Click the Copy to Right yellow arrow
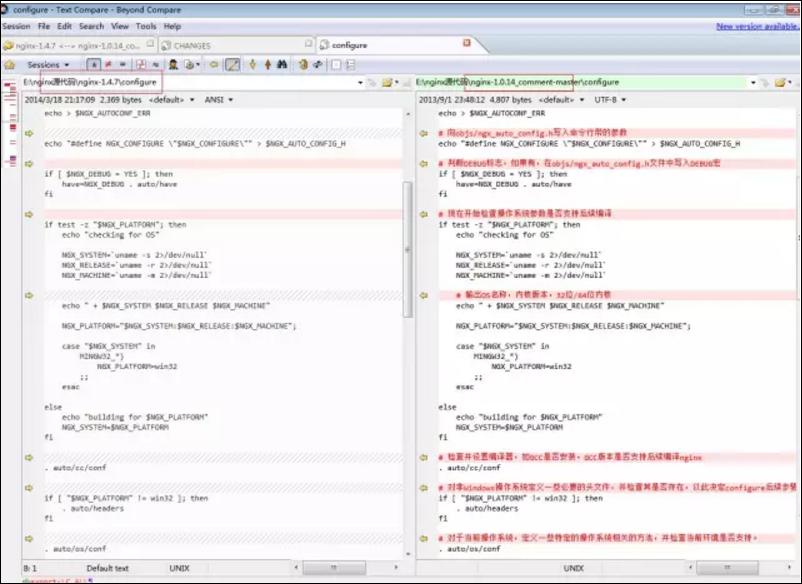The width and height of the screenshot is (802, 584). [x=214, y=64]
